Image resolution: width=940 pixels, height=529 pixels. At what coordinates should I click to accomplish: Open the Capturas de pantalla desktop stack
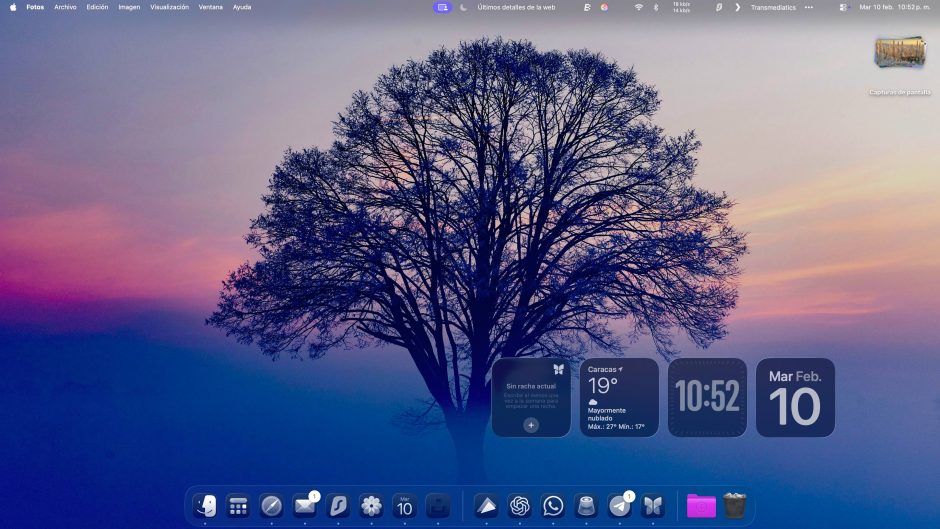[x=900, y=53]
